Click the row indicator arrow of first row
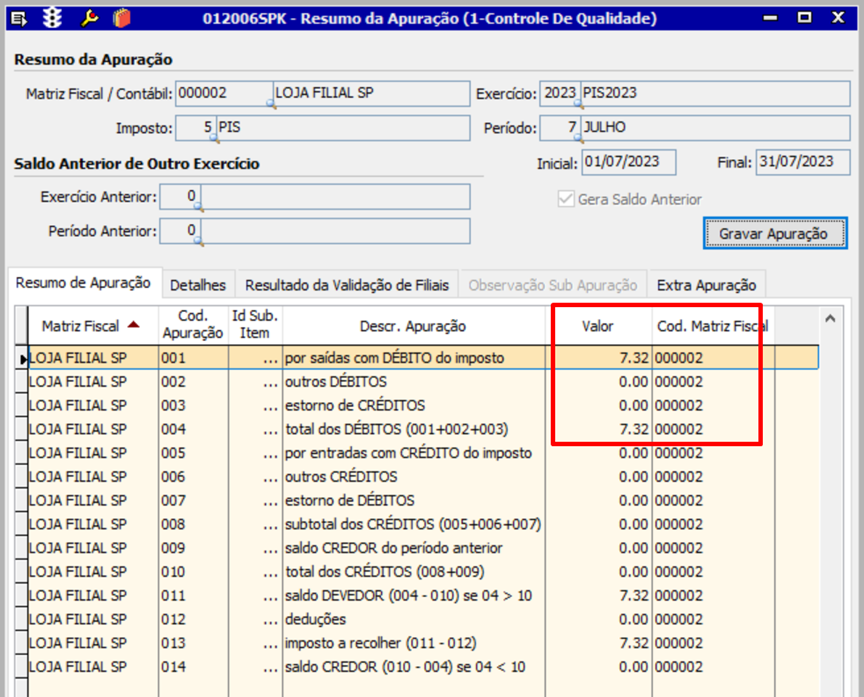864x697 pixels. [23, 358]
